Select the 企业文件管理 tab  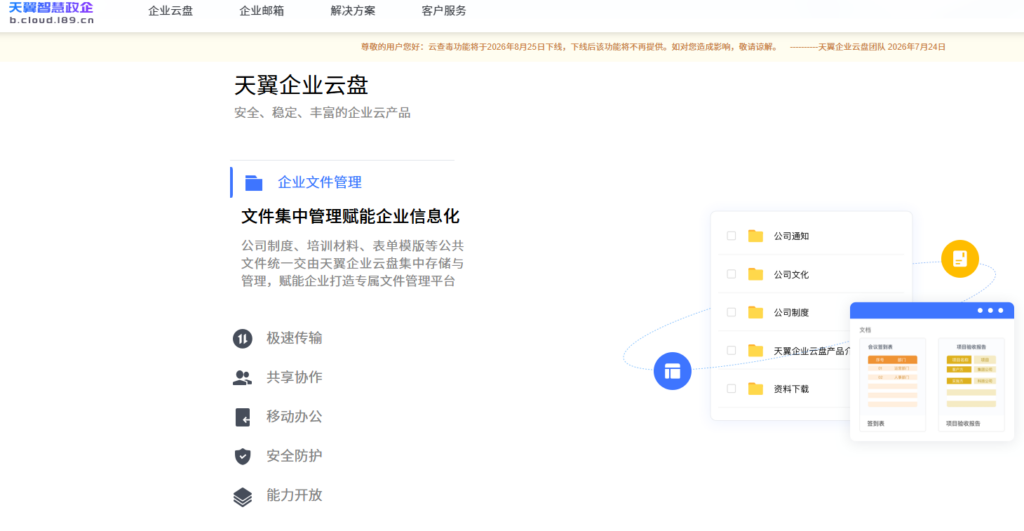point(320,182)
